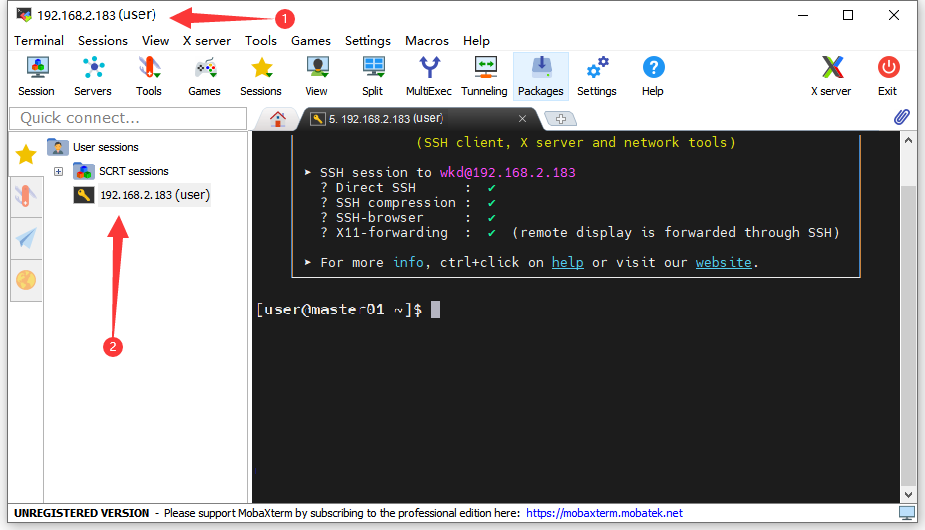This screenshot has height=530, width=925.
Task: Expand the SCRT sessions folder
Action: (58, 171)
